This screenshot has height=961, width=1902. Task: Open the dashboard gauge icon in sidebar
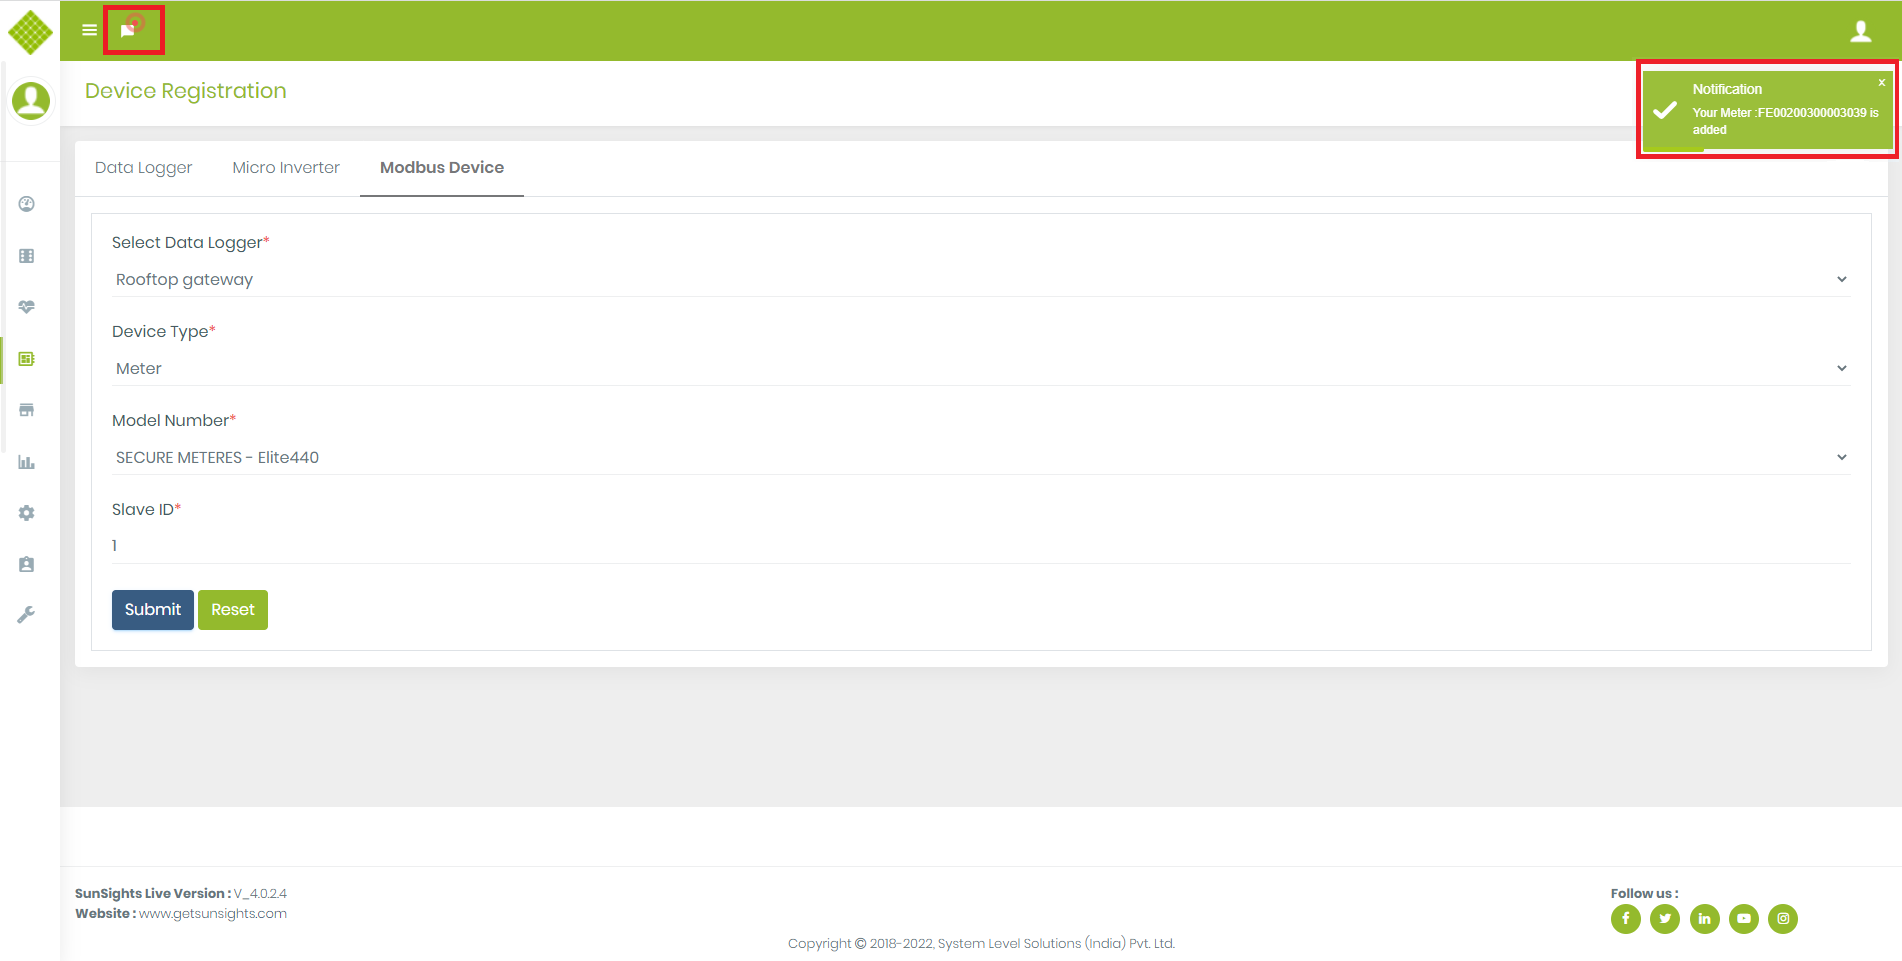[x=27, y=204]
